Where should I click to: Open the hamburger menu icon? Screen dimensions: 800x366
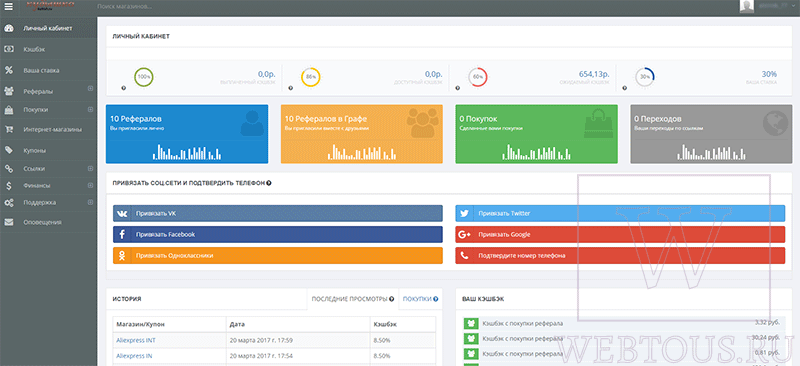coord(9,7)
